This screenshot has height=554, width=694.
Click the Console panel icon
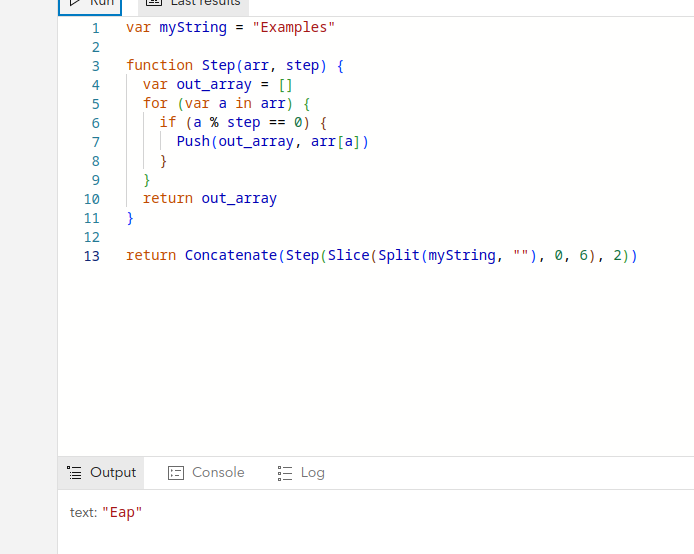tap(176, 473)
